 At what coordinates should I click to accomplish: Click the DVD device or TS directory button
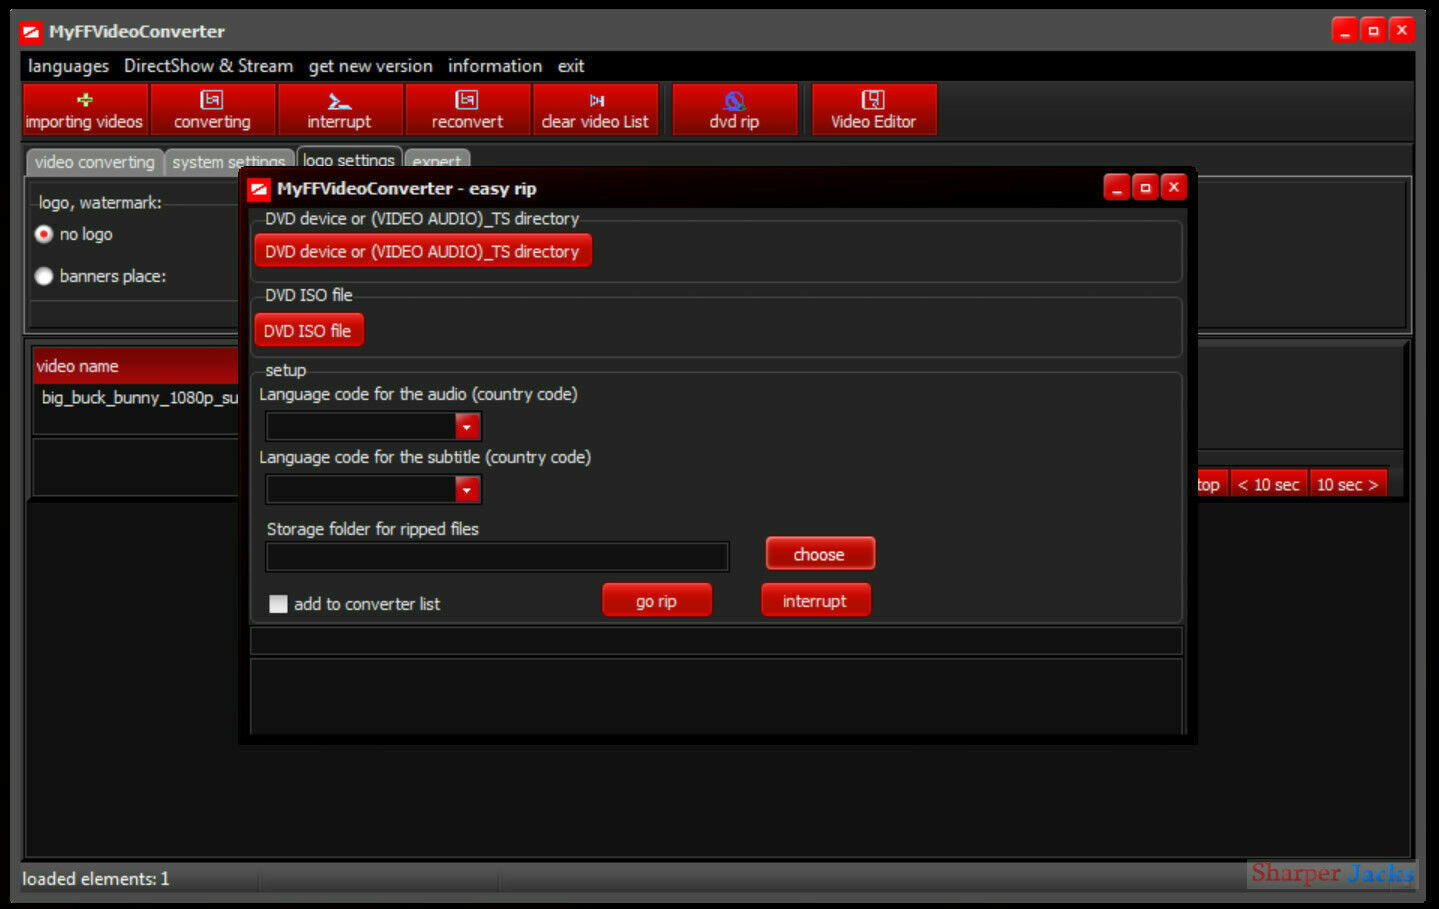422,252
